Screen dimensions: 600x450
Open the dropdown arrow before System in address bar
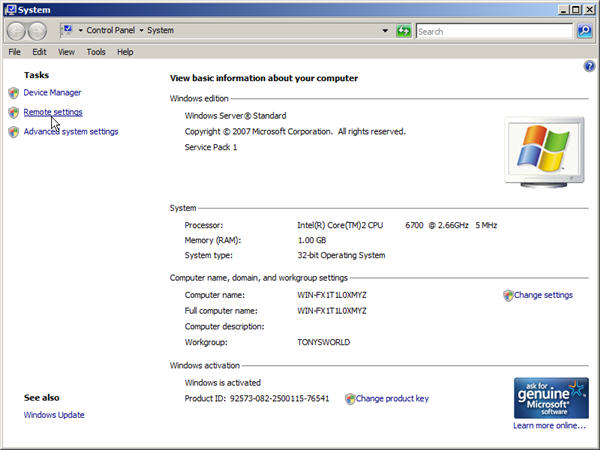coord(141,30)
